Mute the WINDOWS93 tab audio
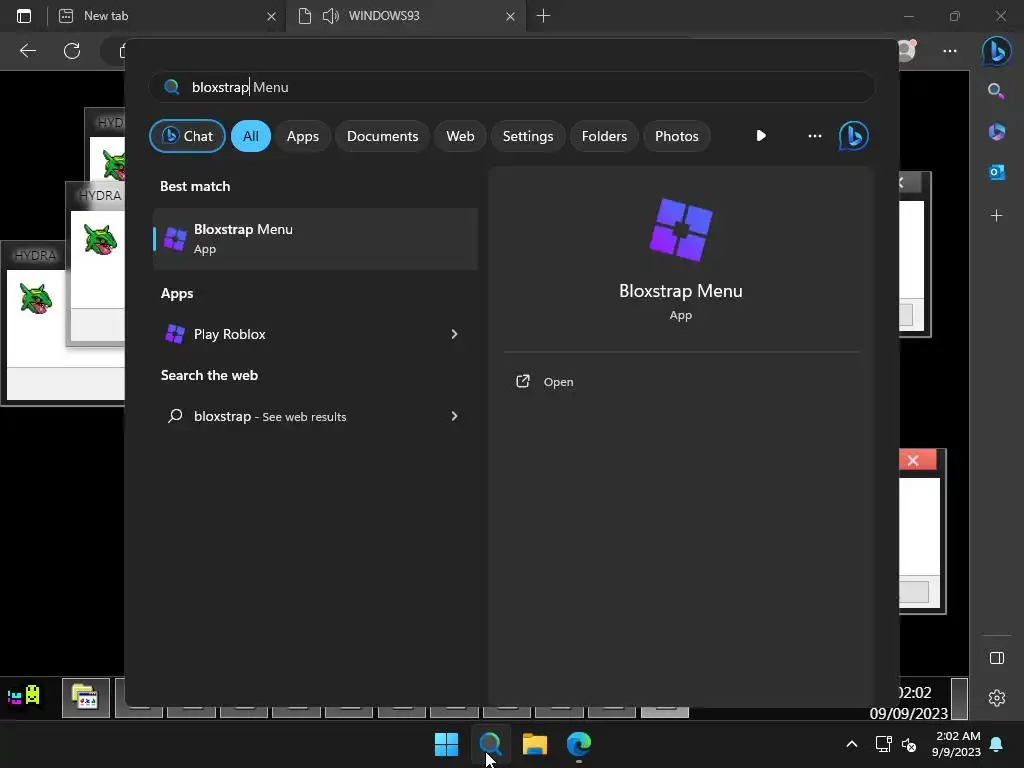Image resolution: width=1024 pixels, height=768 pixels. click(330, 16)
